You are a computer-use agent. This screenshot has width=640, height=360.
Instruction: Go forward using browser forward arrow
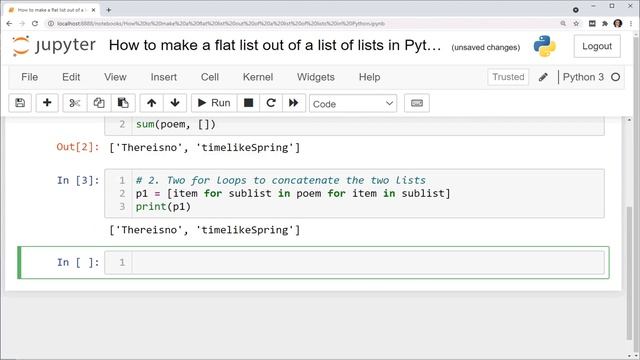tap(22, 24)
